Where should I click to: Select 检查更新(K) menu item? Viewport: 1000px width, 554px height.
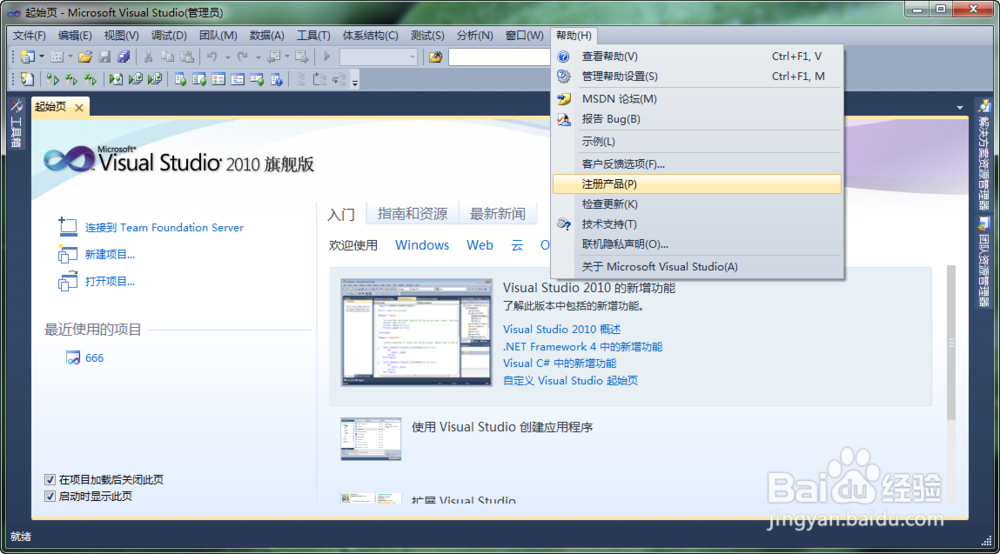point(697,204)
